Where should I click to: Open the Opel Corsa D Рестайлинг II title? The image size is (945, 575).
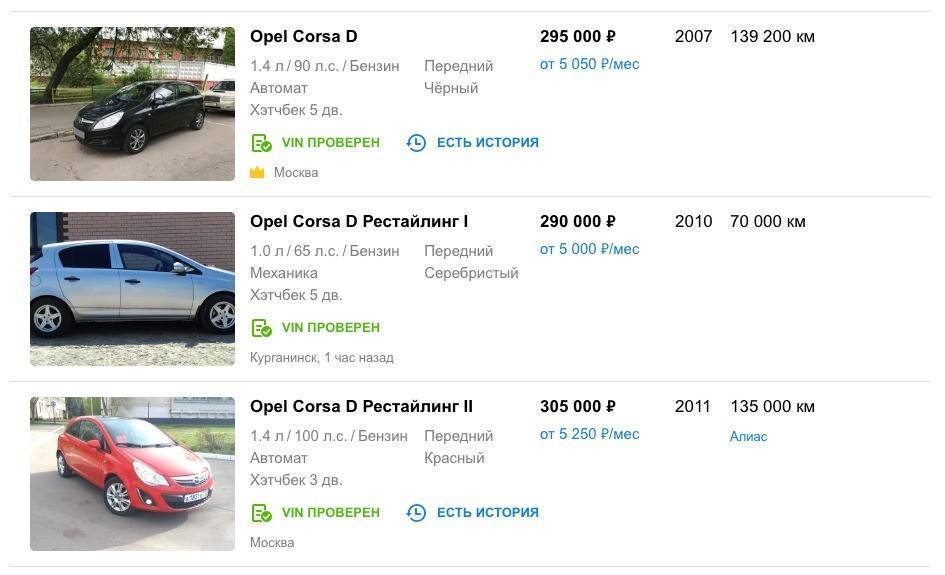tap(361, 407)
